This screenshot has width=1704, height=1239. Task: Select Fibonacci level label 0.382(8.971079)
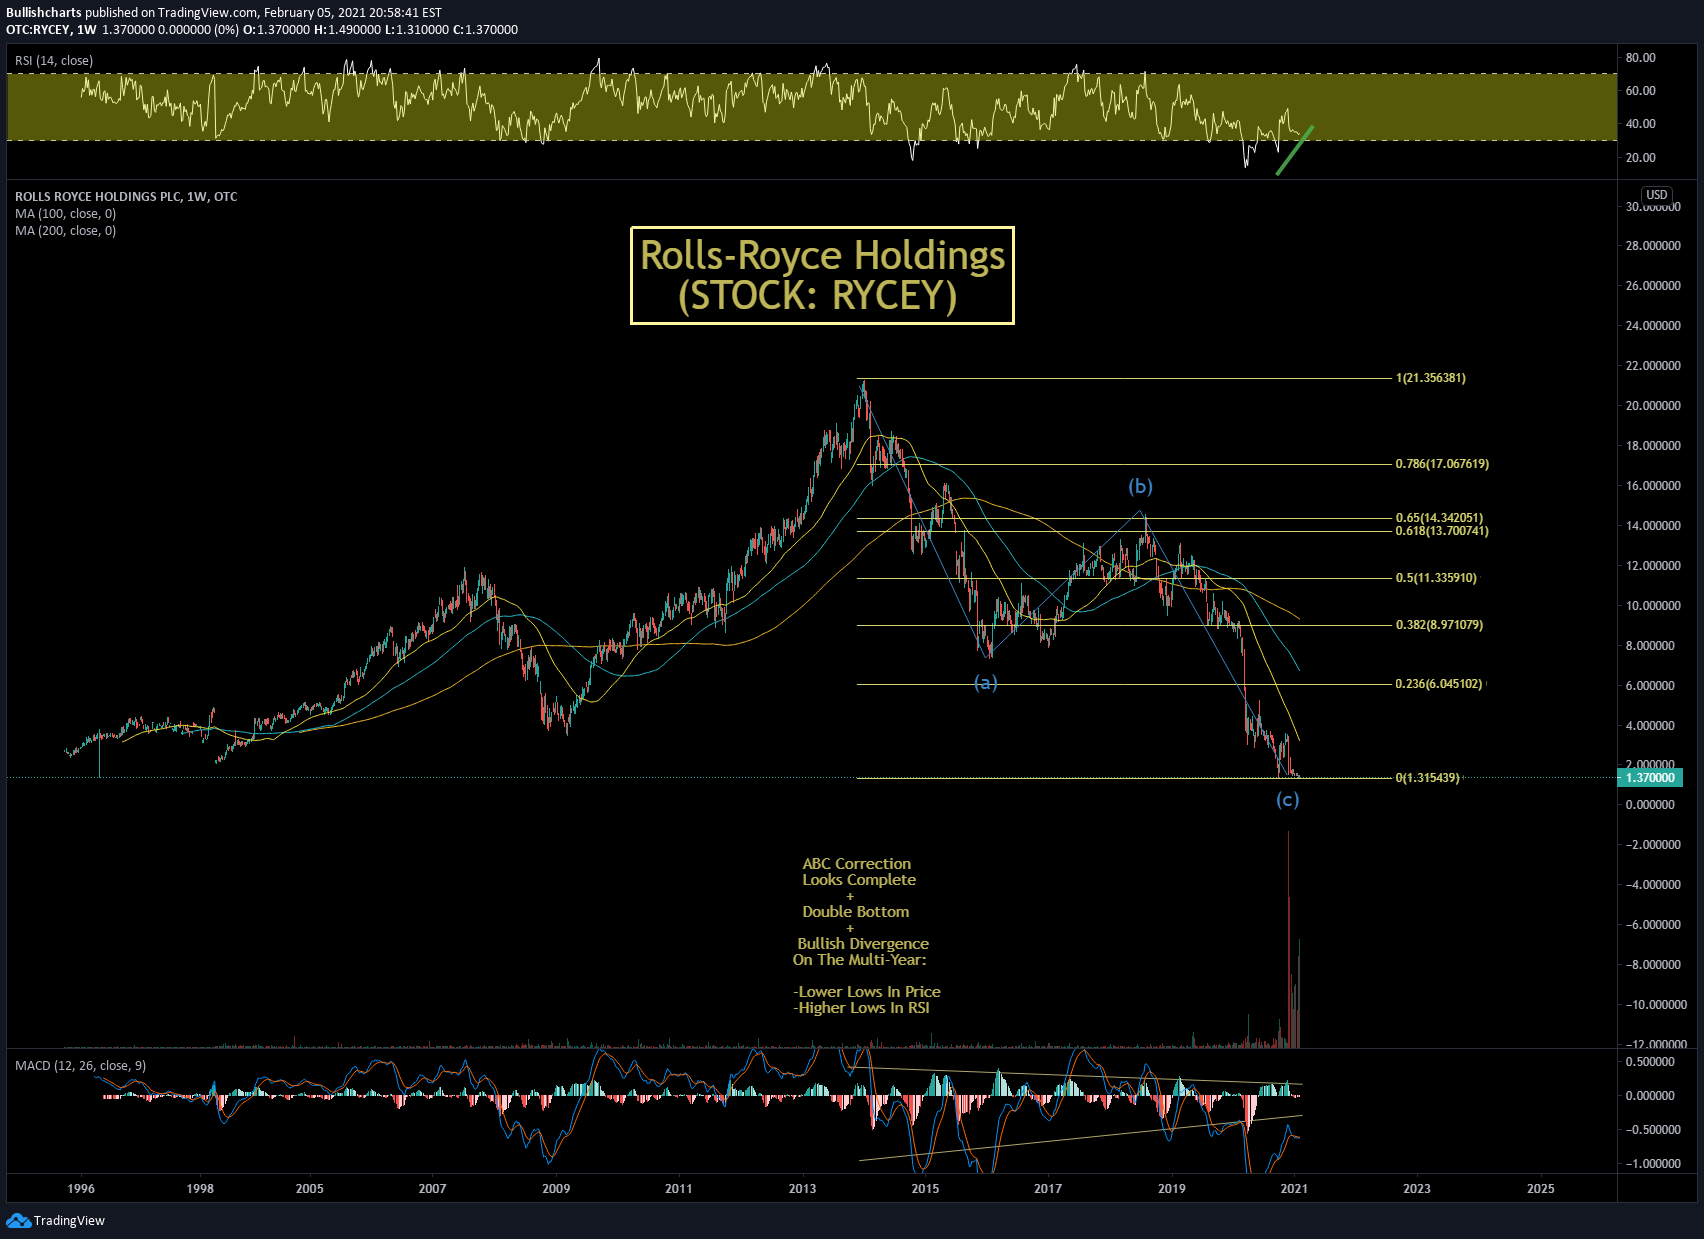click(1439, 625)
